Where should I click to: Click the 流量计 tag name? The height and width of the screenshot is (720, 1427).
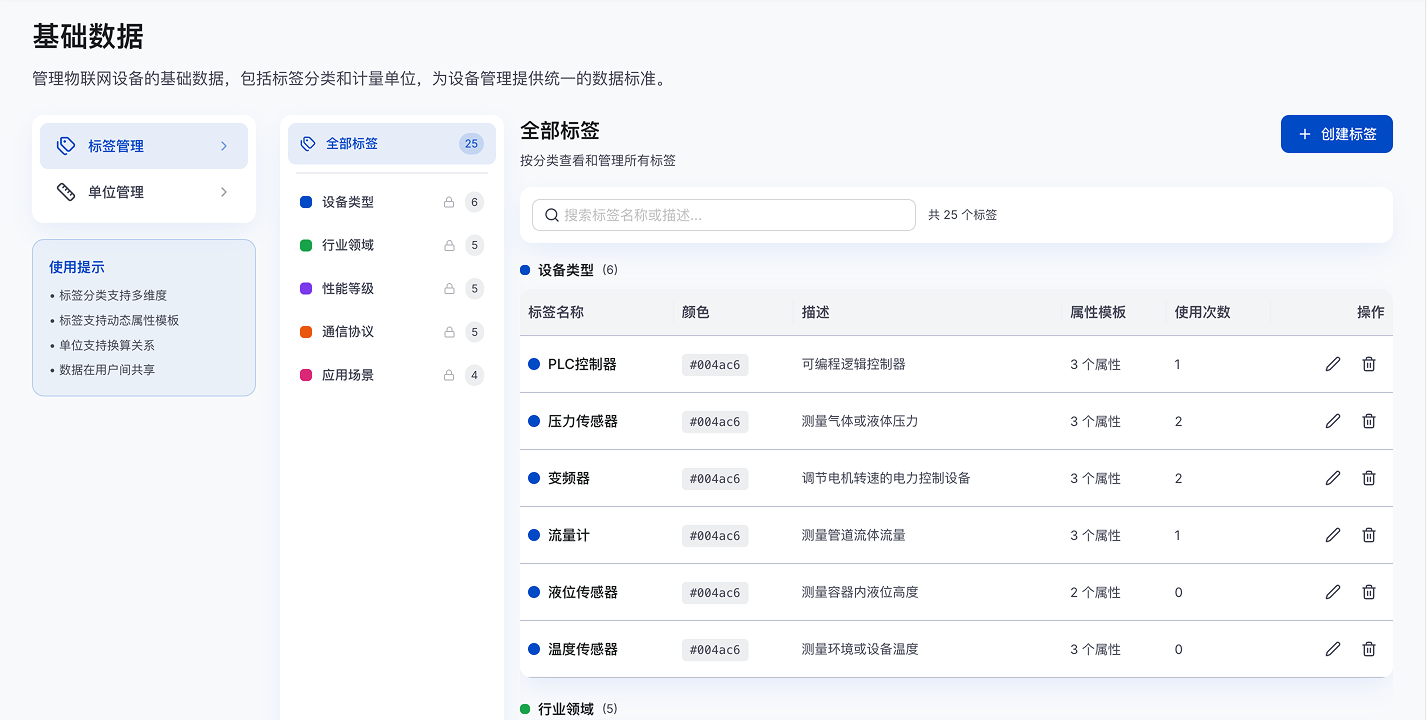(x=569, y=535)
